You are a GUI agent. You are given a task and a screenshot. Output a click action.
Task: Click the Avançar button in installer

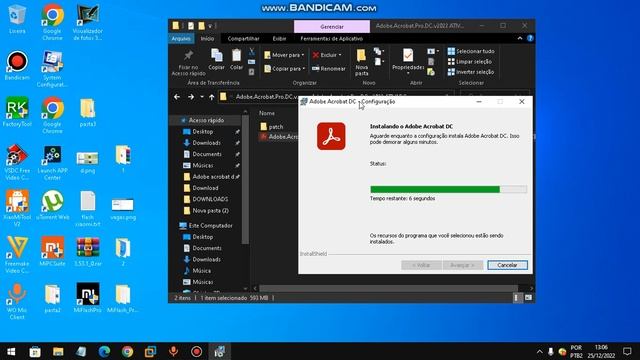point(463,265)
